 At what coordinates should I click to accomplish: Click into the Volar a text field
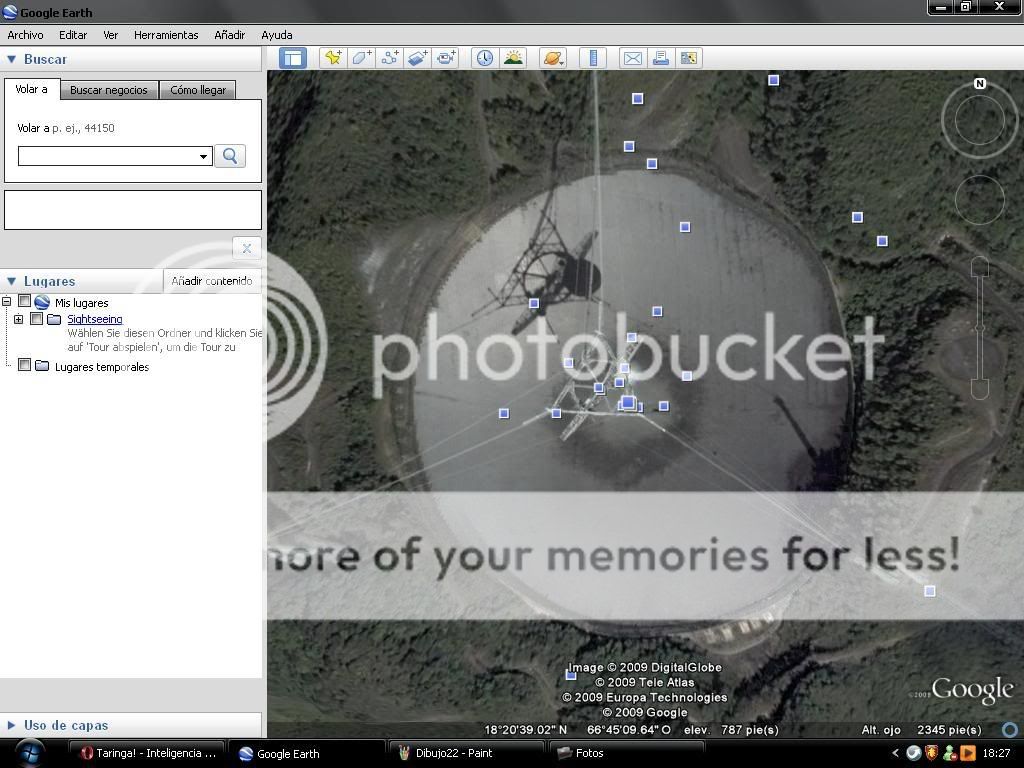107,156
